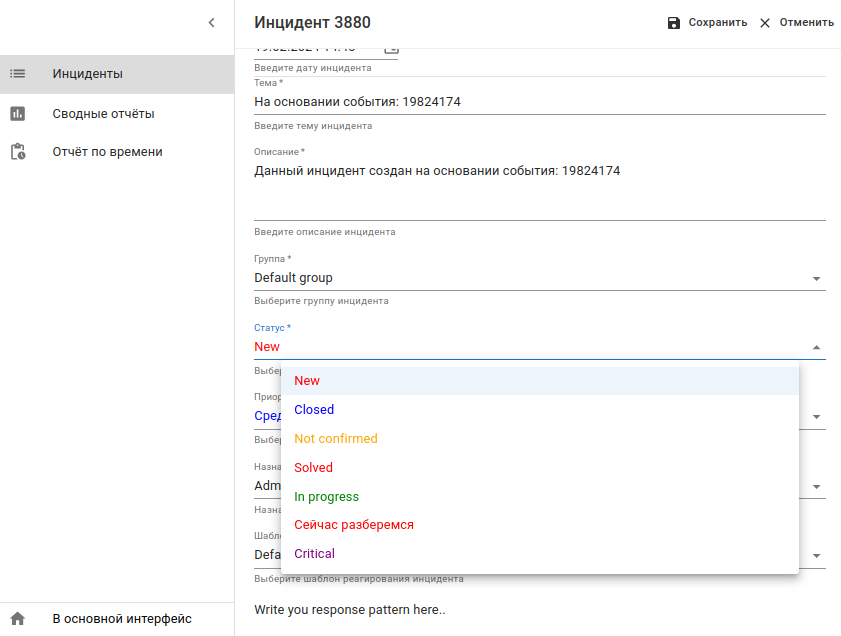The image size is (841, 636).
Task: Select the Closed status option
Action: pos(314,410)
